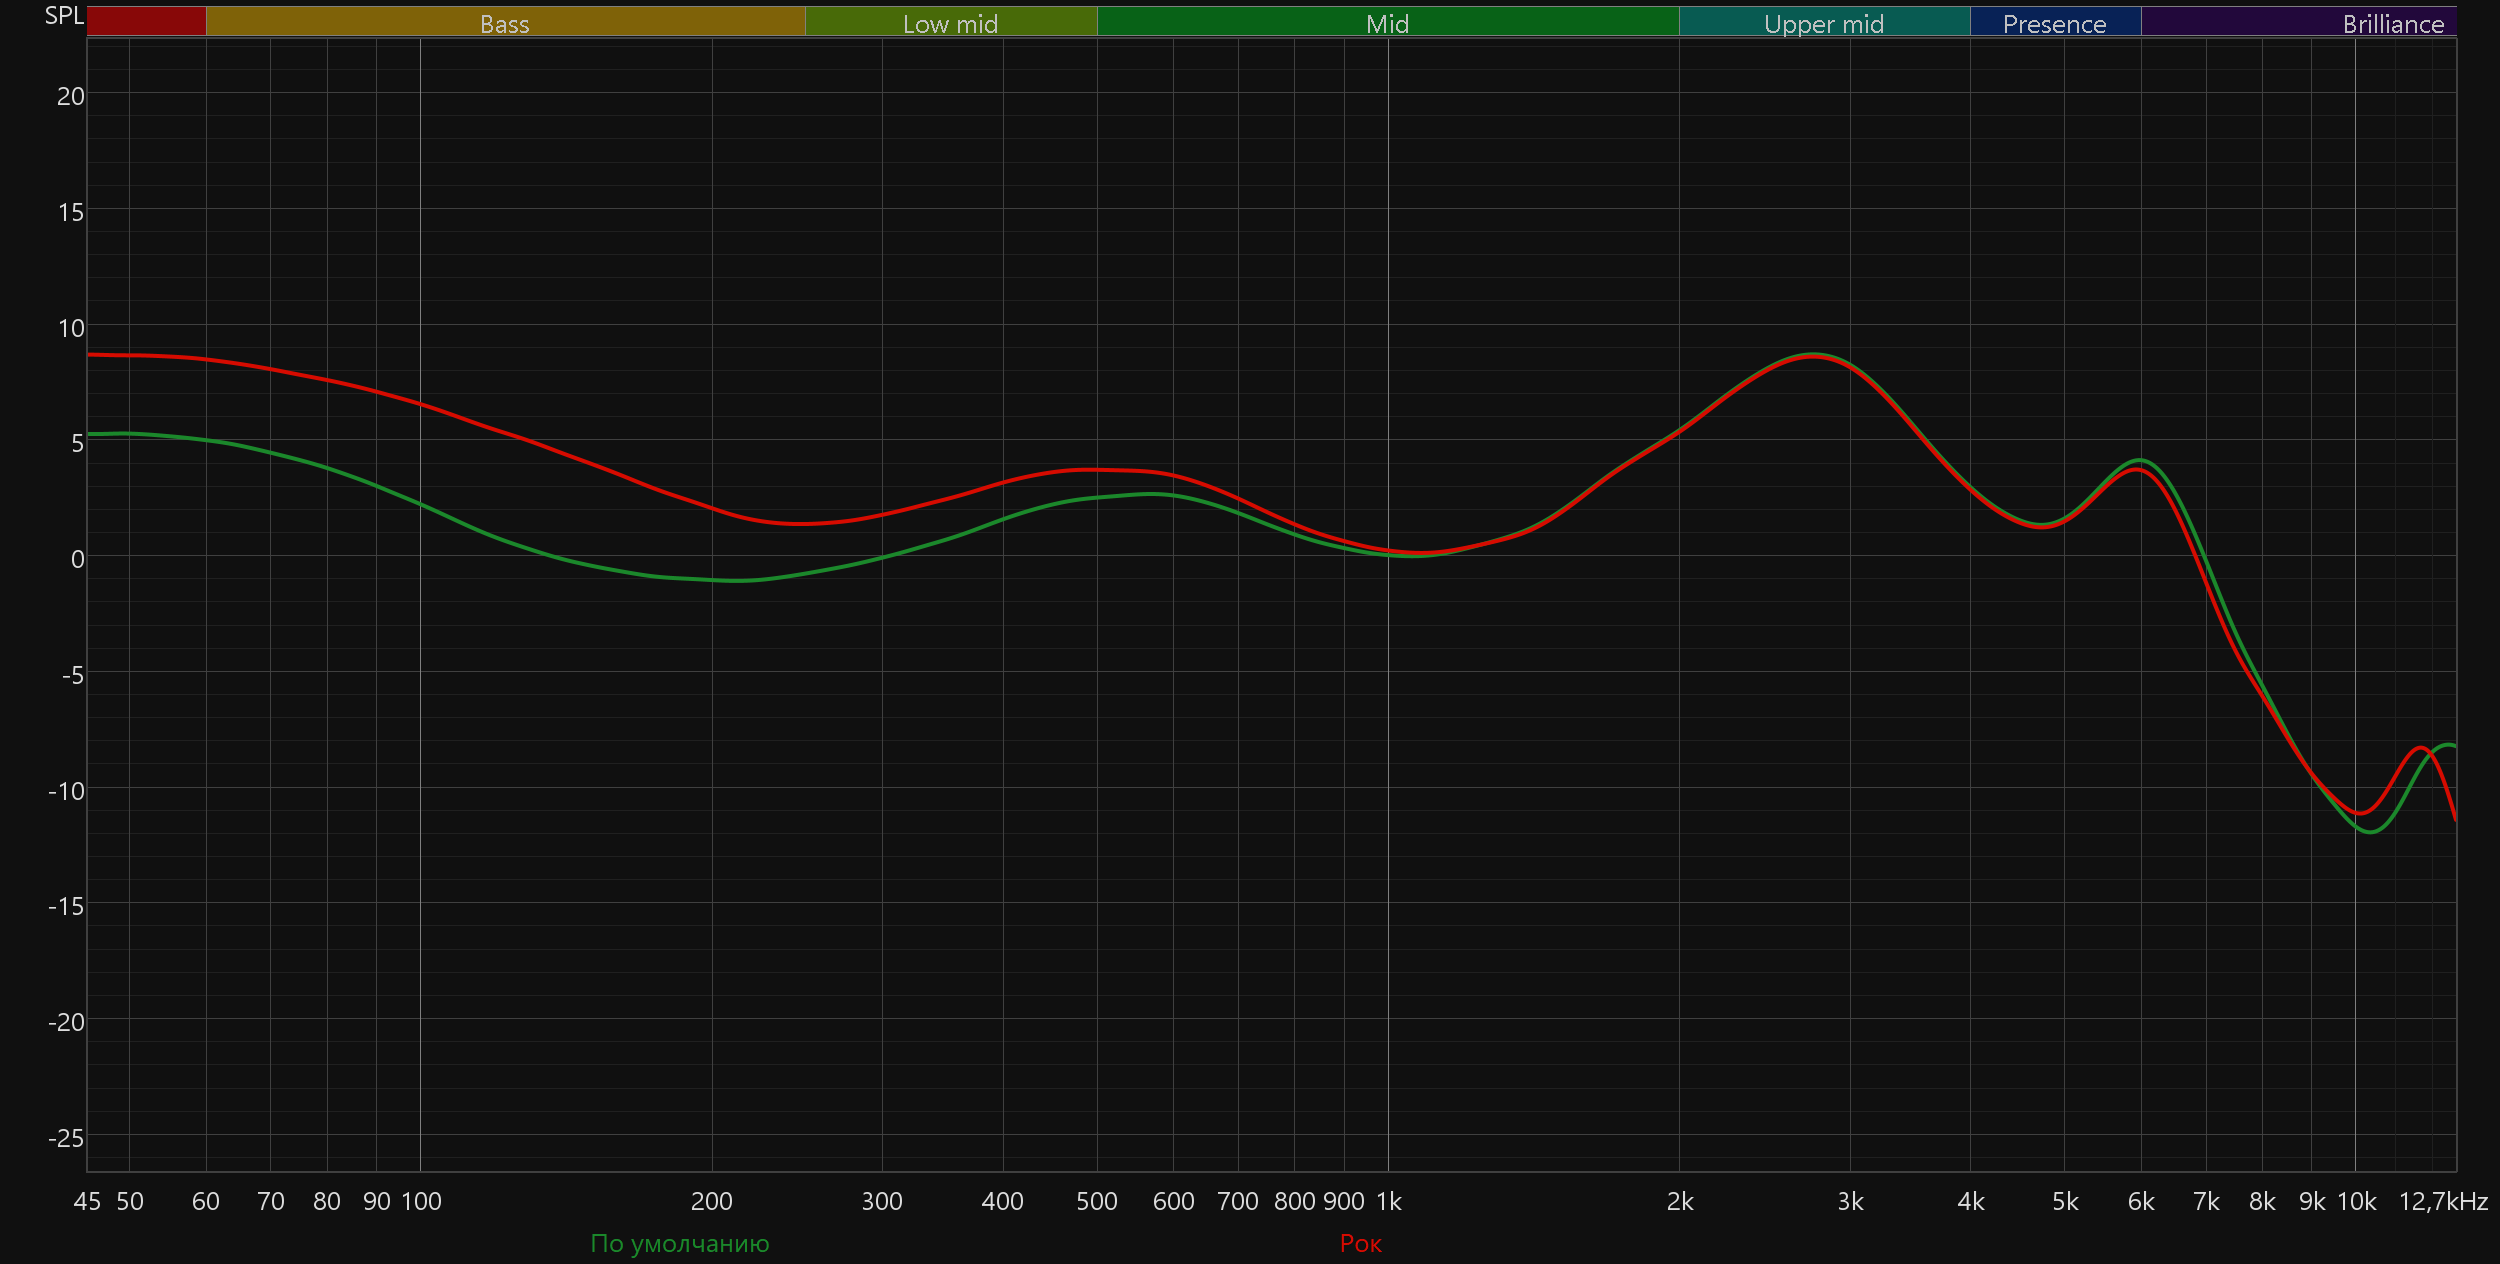
Task: Click the 6k frequency axis label
Action: 2141,1201
